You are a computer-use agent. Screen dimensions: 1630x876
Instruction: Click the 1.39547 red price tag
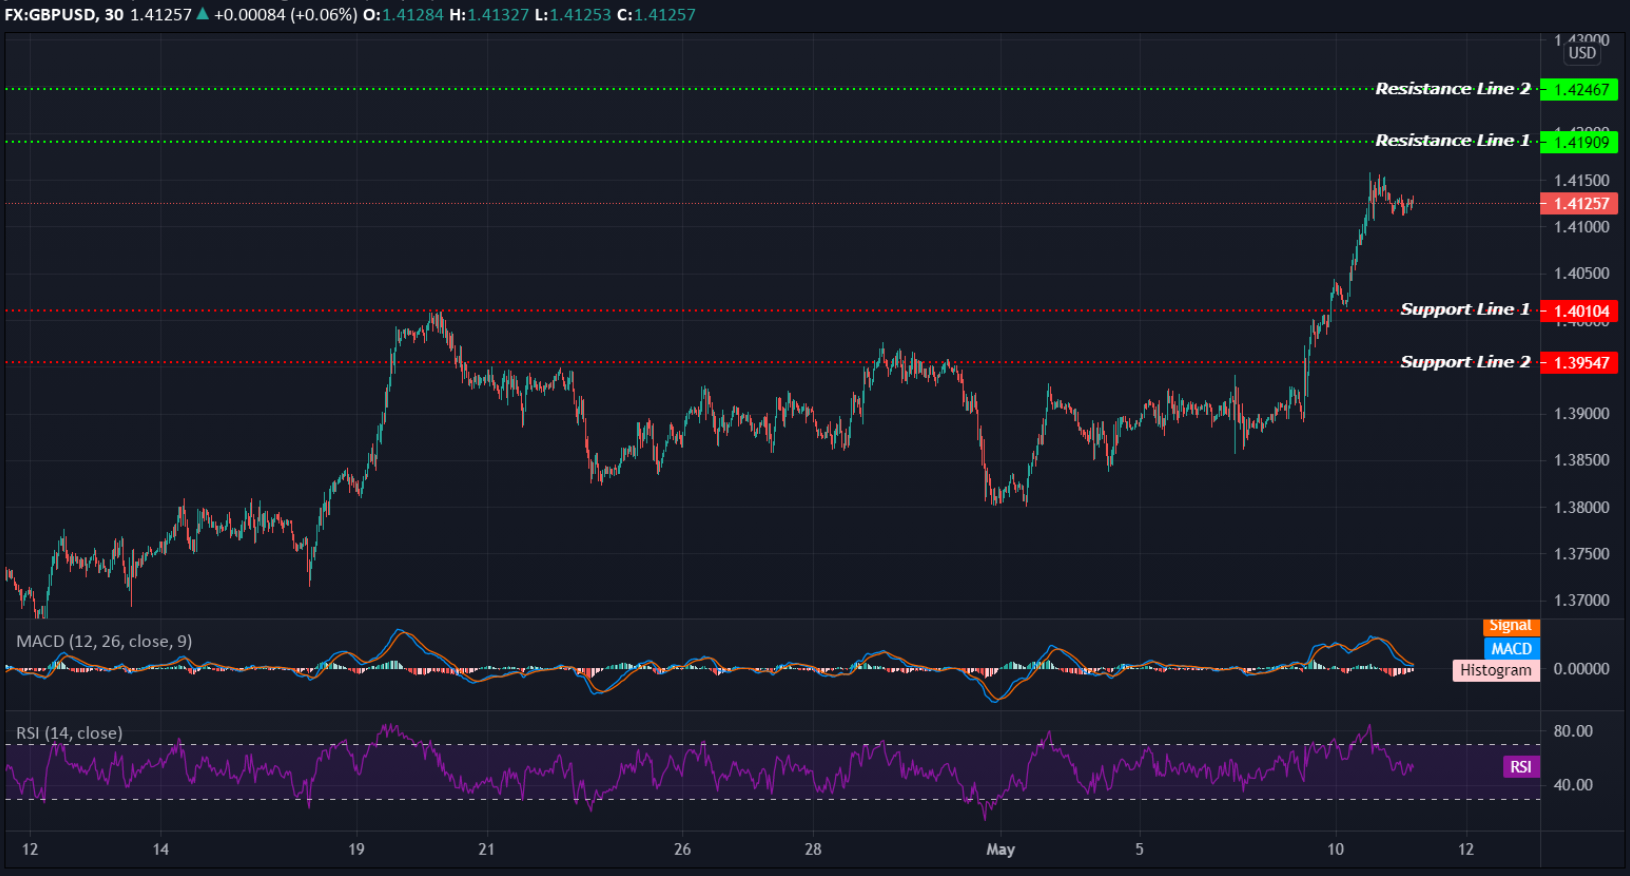click(1579, 363)
